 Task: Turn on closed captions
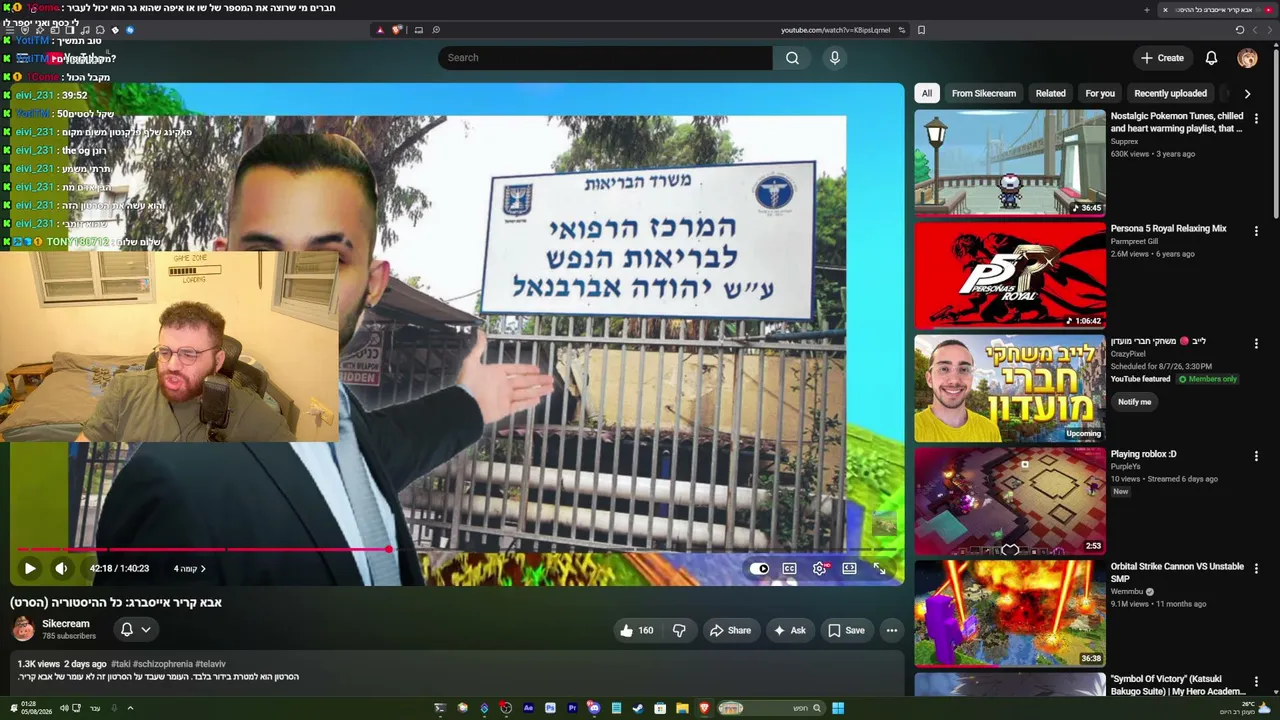[789, 568]
